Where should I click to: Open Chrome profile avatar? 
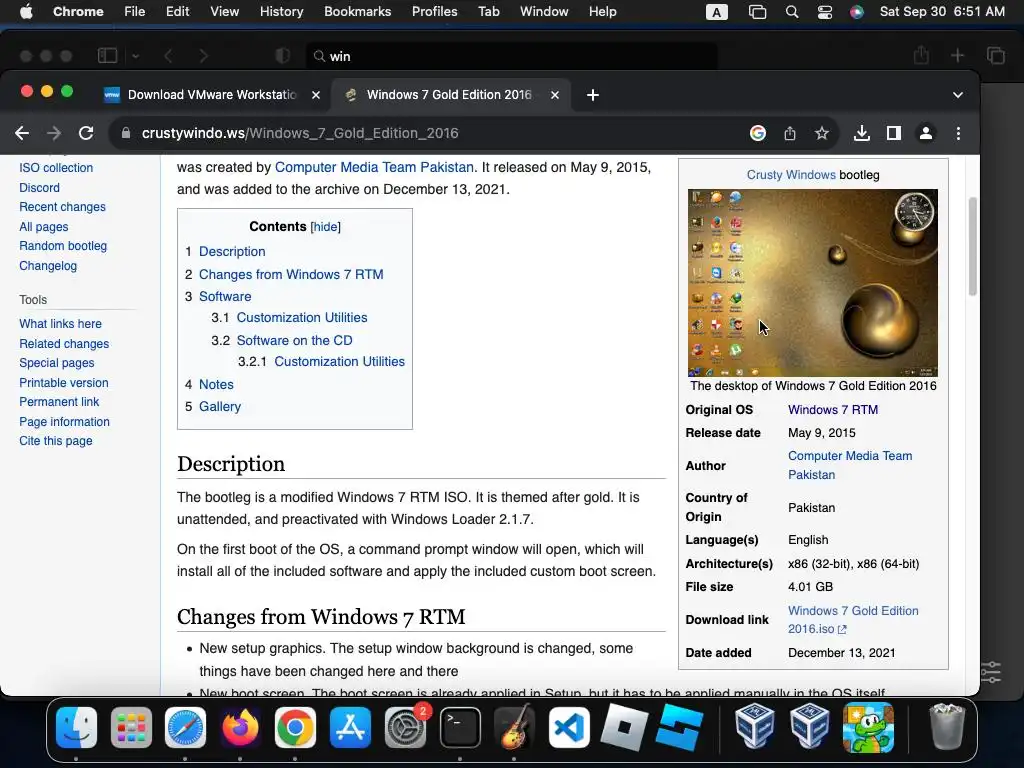coord(925,133)
